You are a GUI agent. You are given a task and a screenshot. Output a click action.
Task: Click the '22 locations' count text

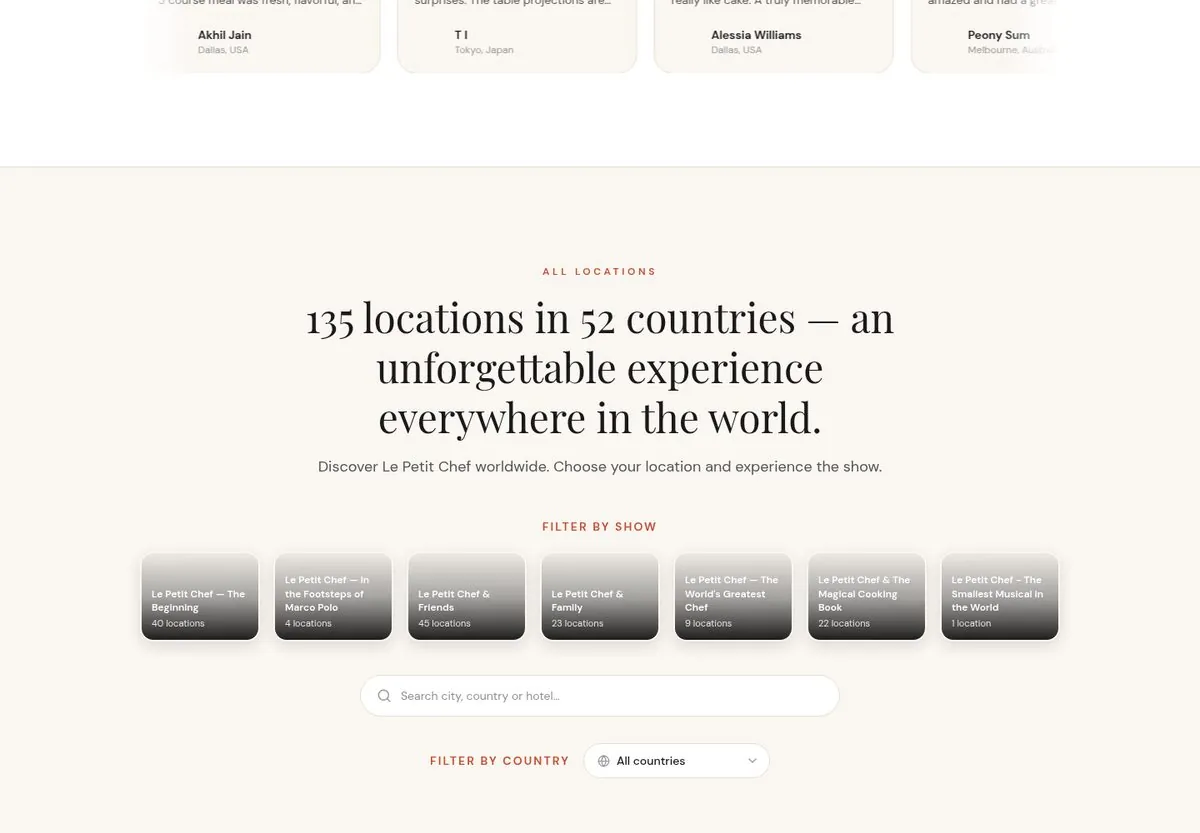point(844,624)
